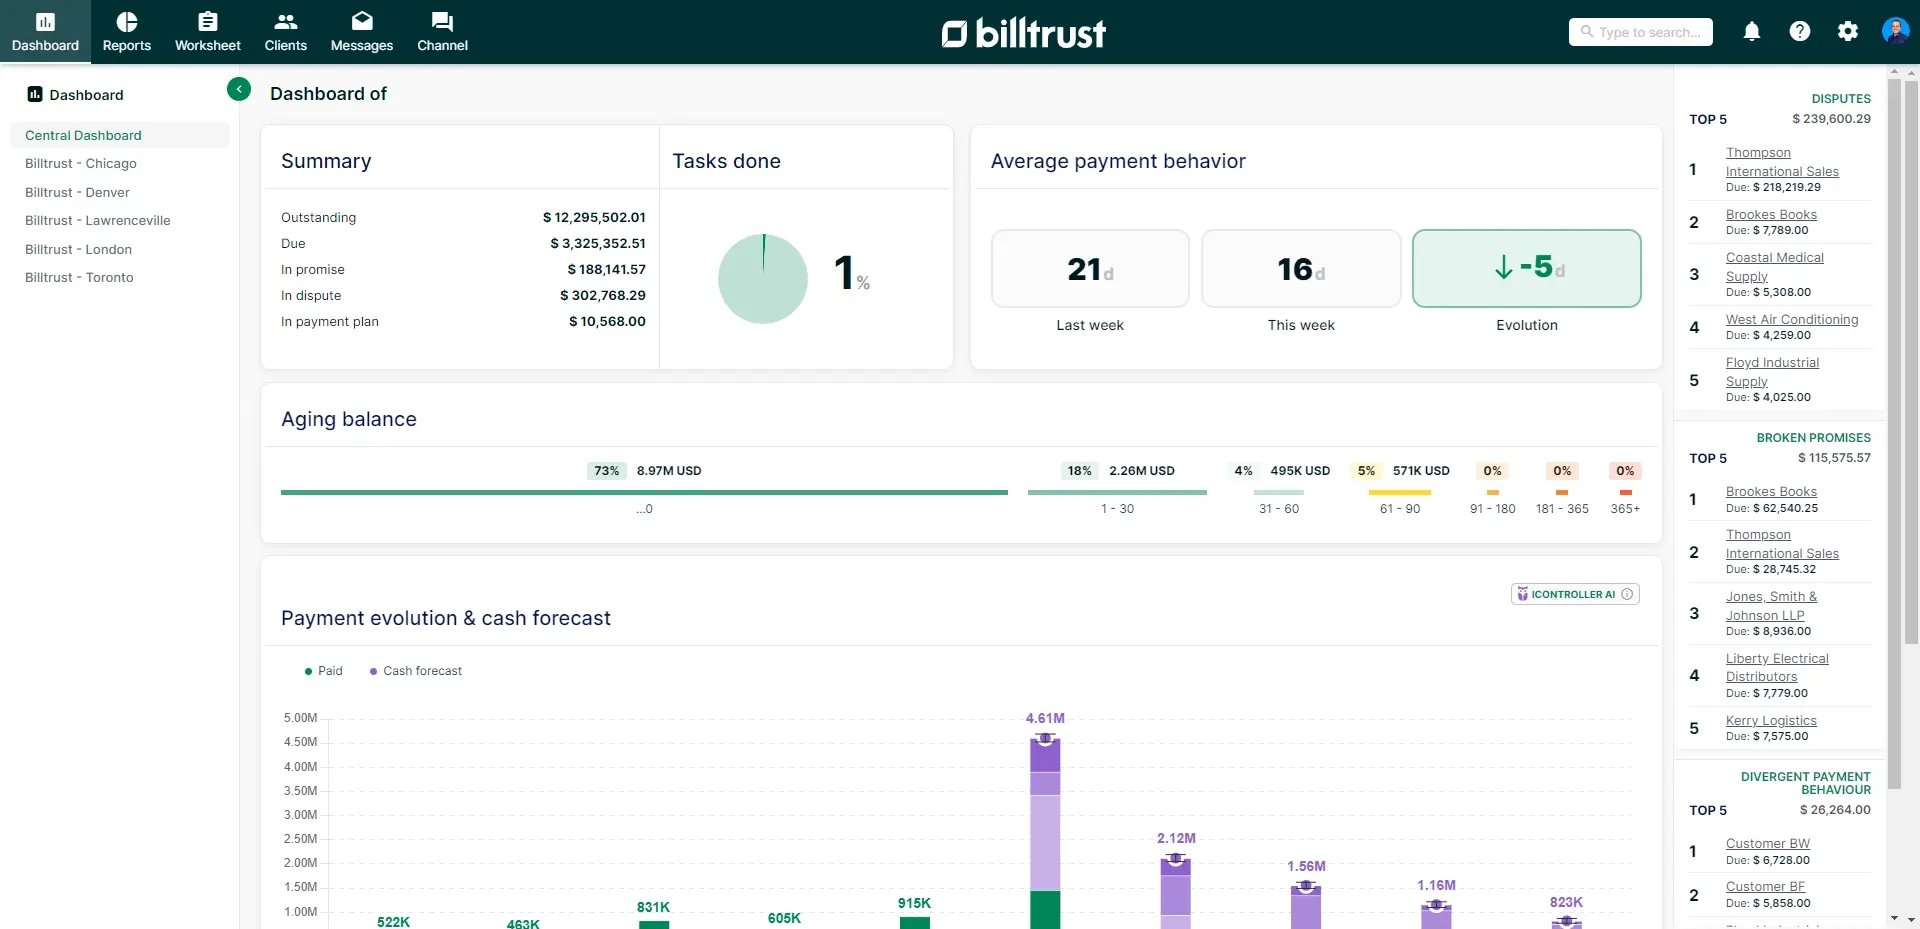Select Billtrust - Lawrenceville
The height and width of the screenshot is (929, 1920).
pos(98,220)
